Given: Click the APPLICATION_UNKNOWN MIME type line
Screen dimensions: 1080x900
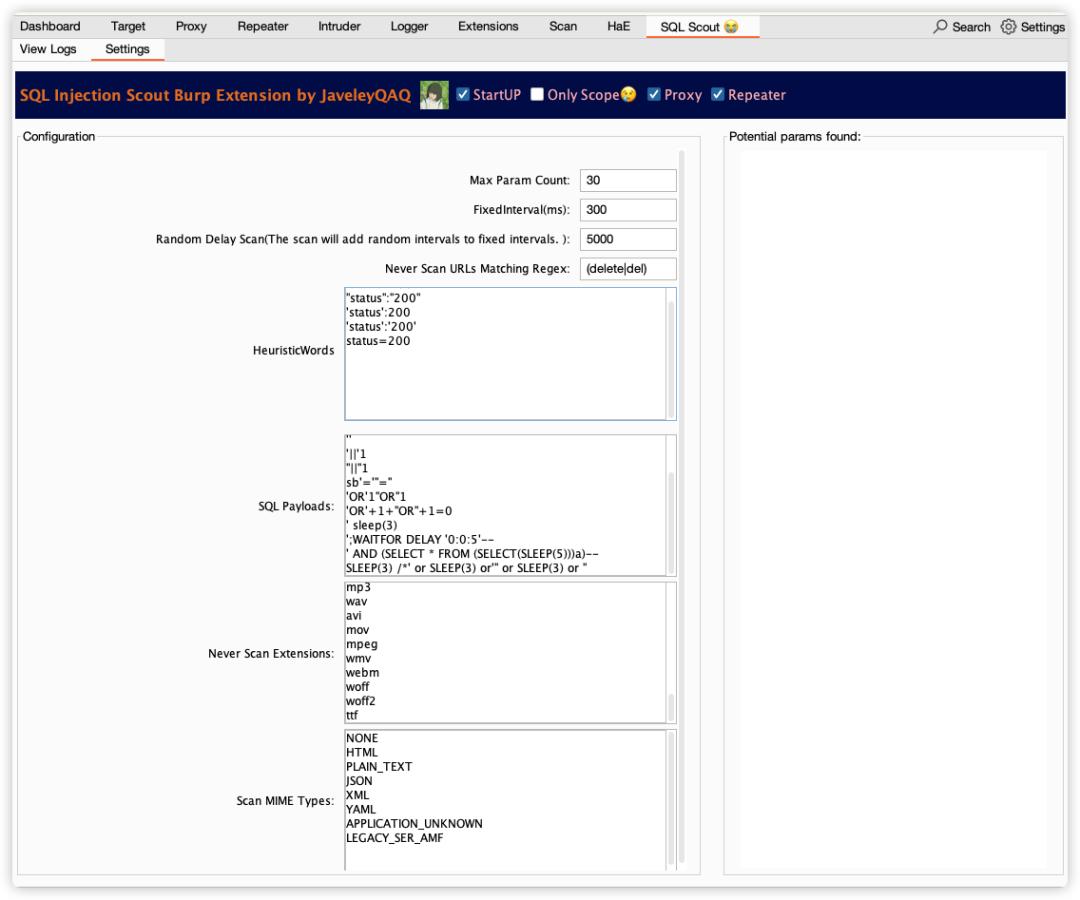Looking at the screenshot, I should pyautogui.click(x=414, y=824).
